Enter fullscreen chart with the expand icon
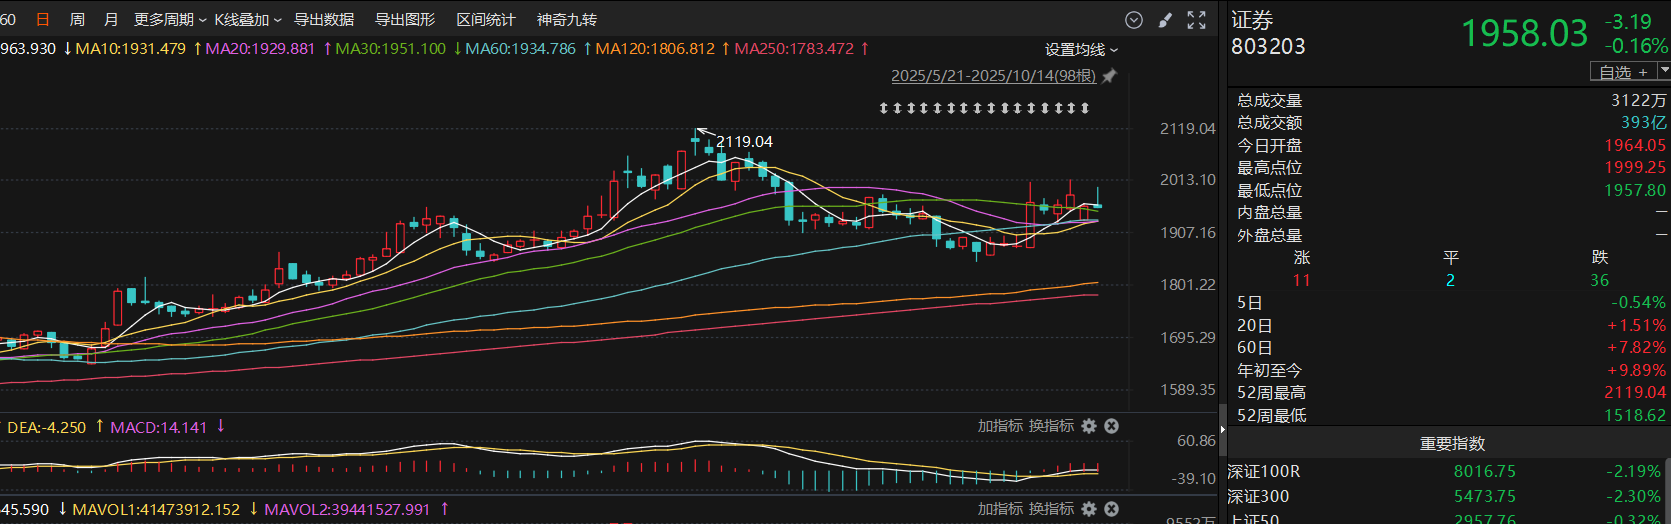 pyautogui.click(x=1196, y=20)
